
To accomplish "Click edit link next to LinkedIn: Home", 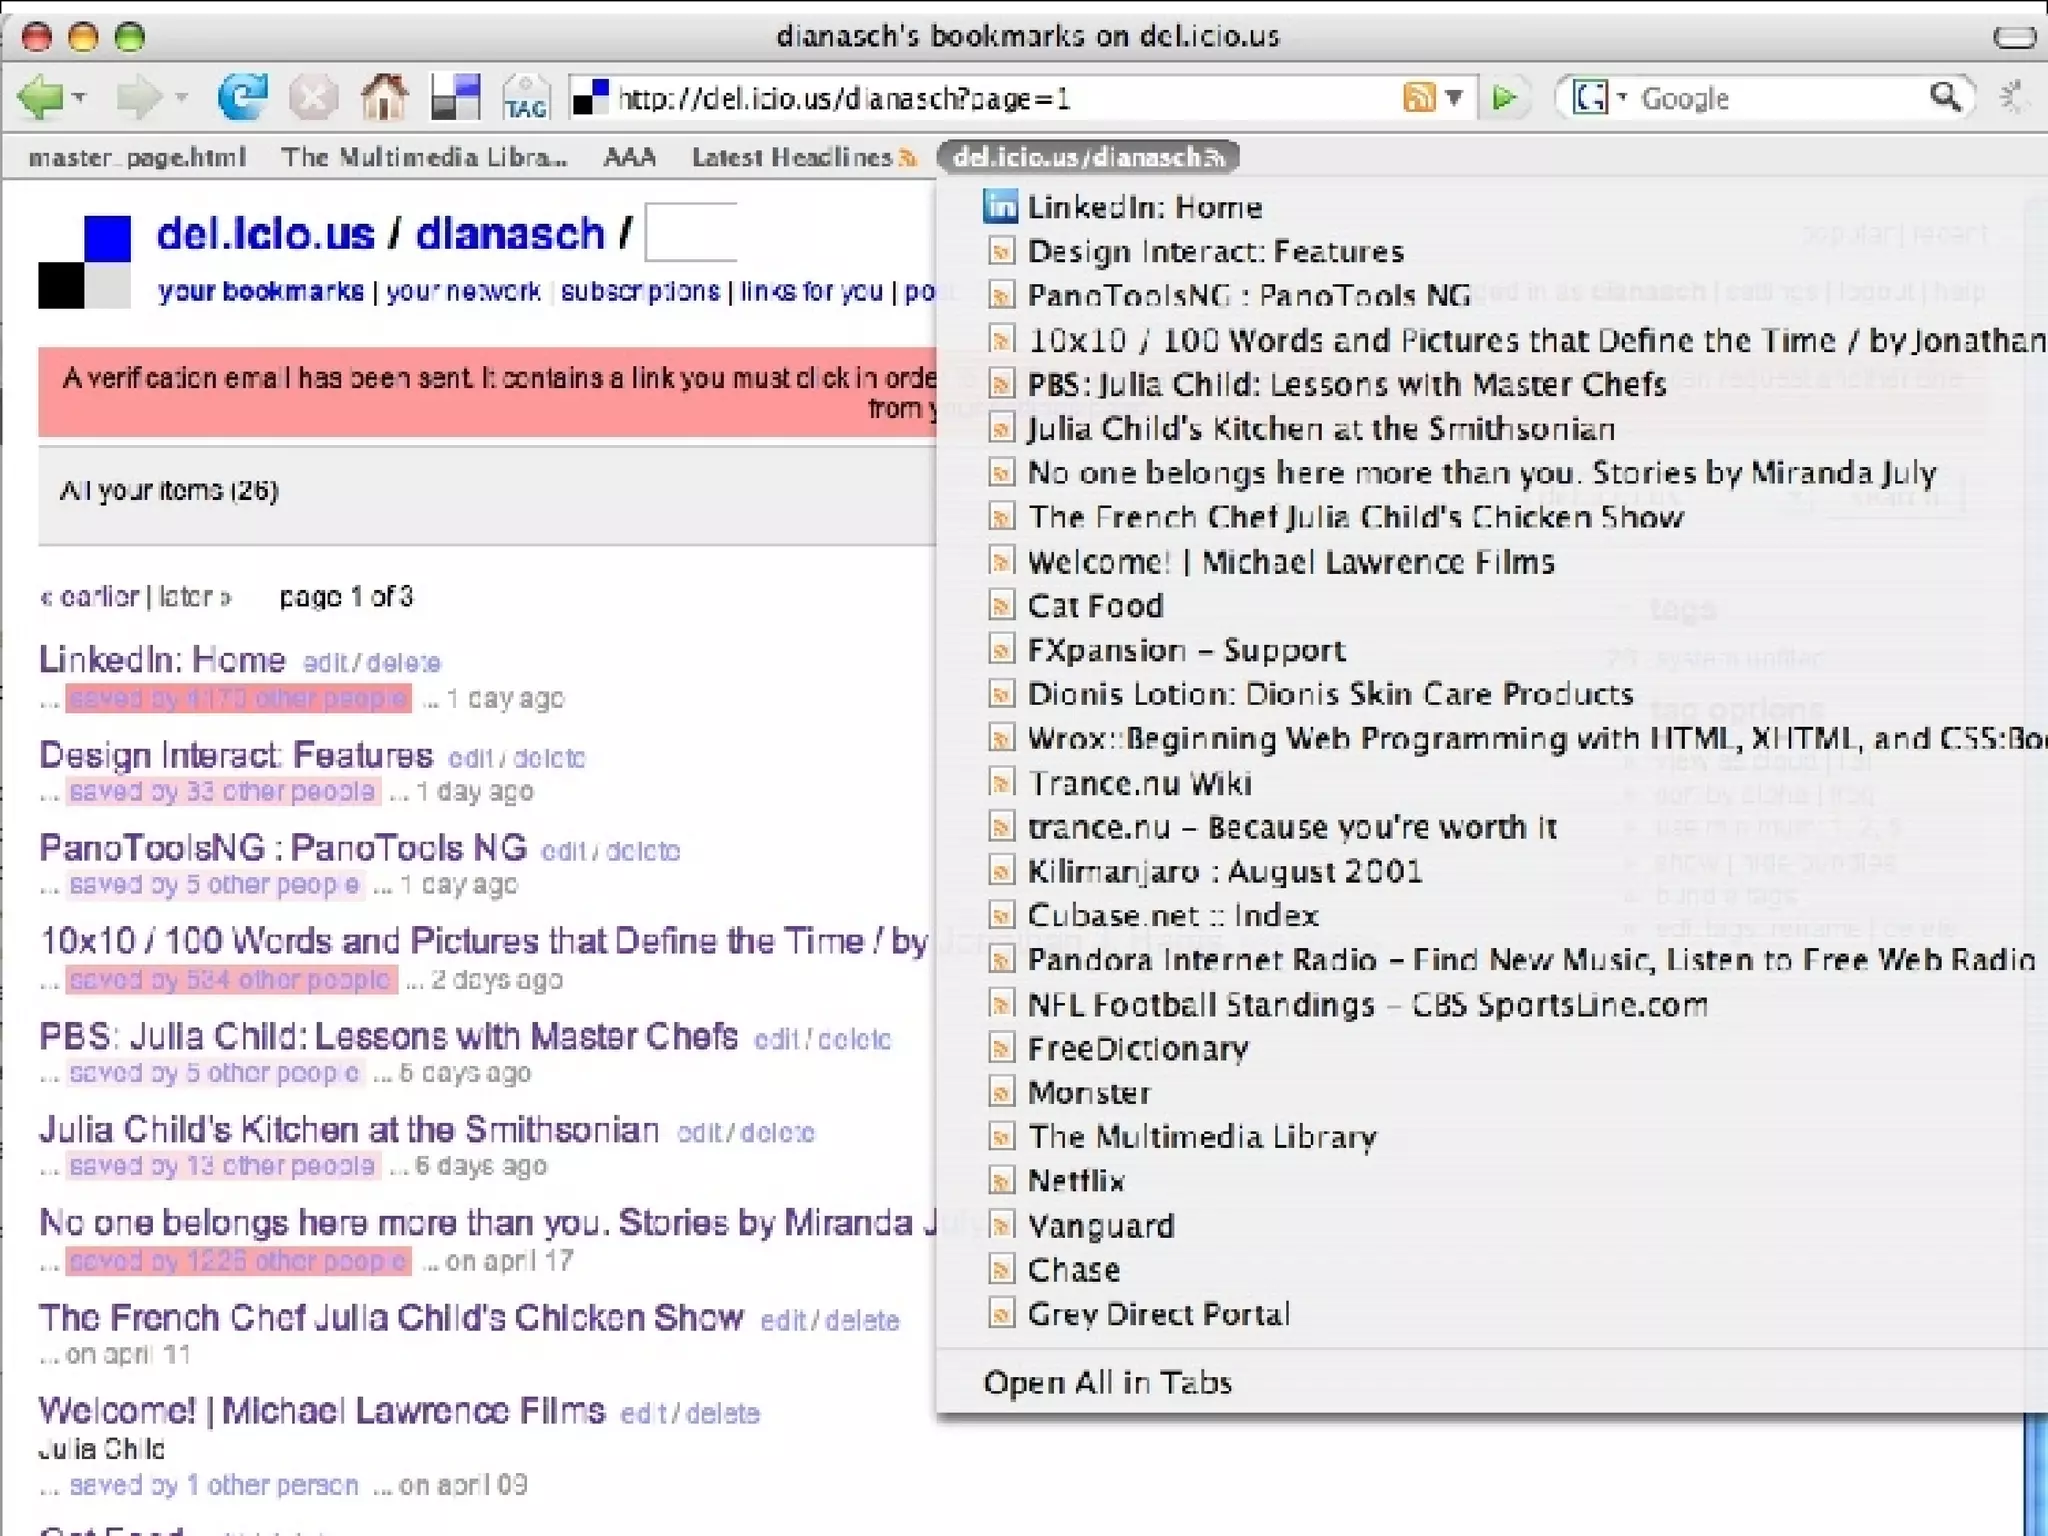I will pyautogui.click(x=325, y=663).
